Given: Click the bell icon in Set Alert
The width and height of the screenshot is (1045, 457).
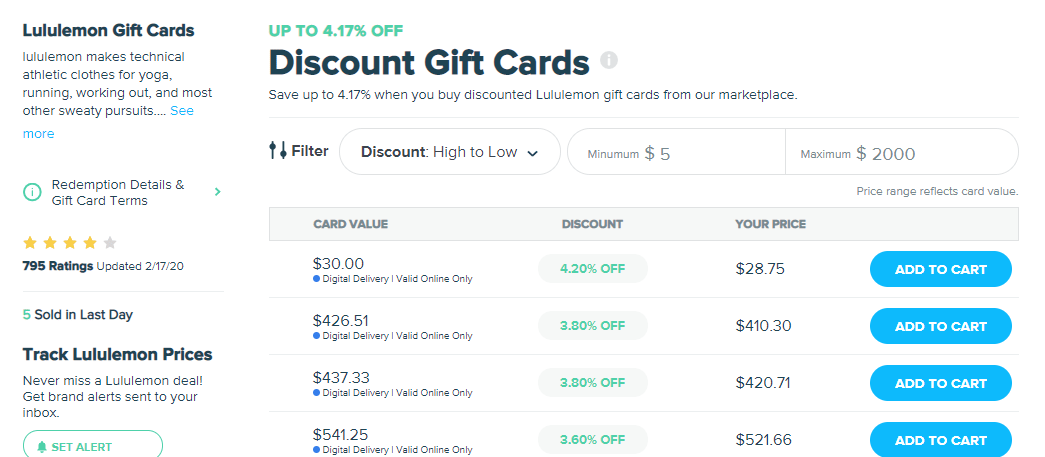Looking at the screenshot, I should tap(42, 447).
